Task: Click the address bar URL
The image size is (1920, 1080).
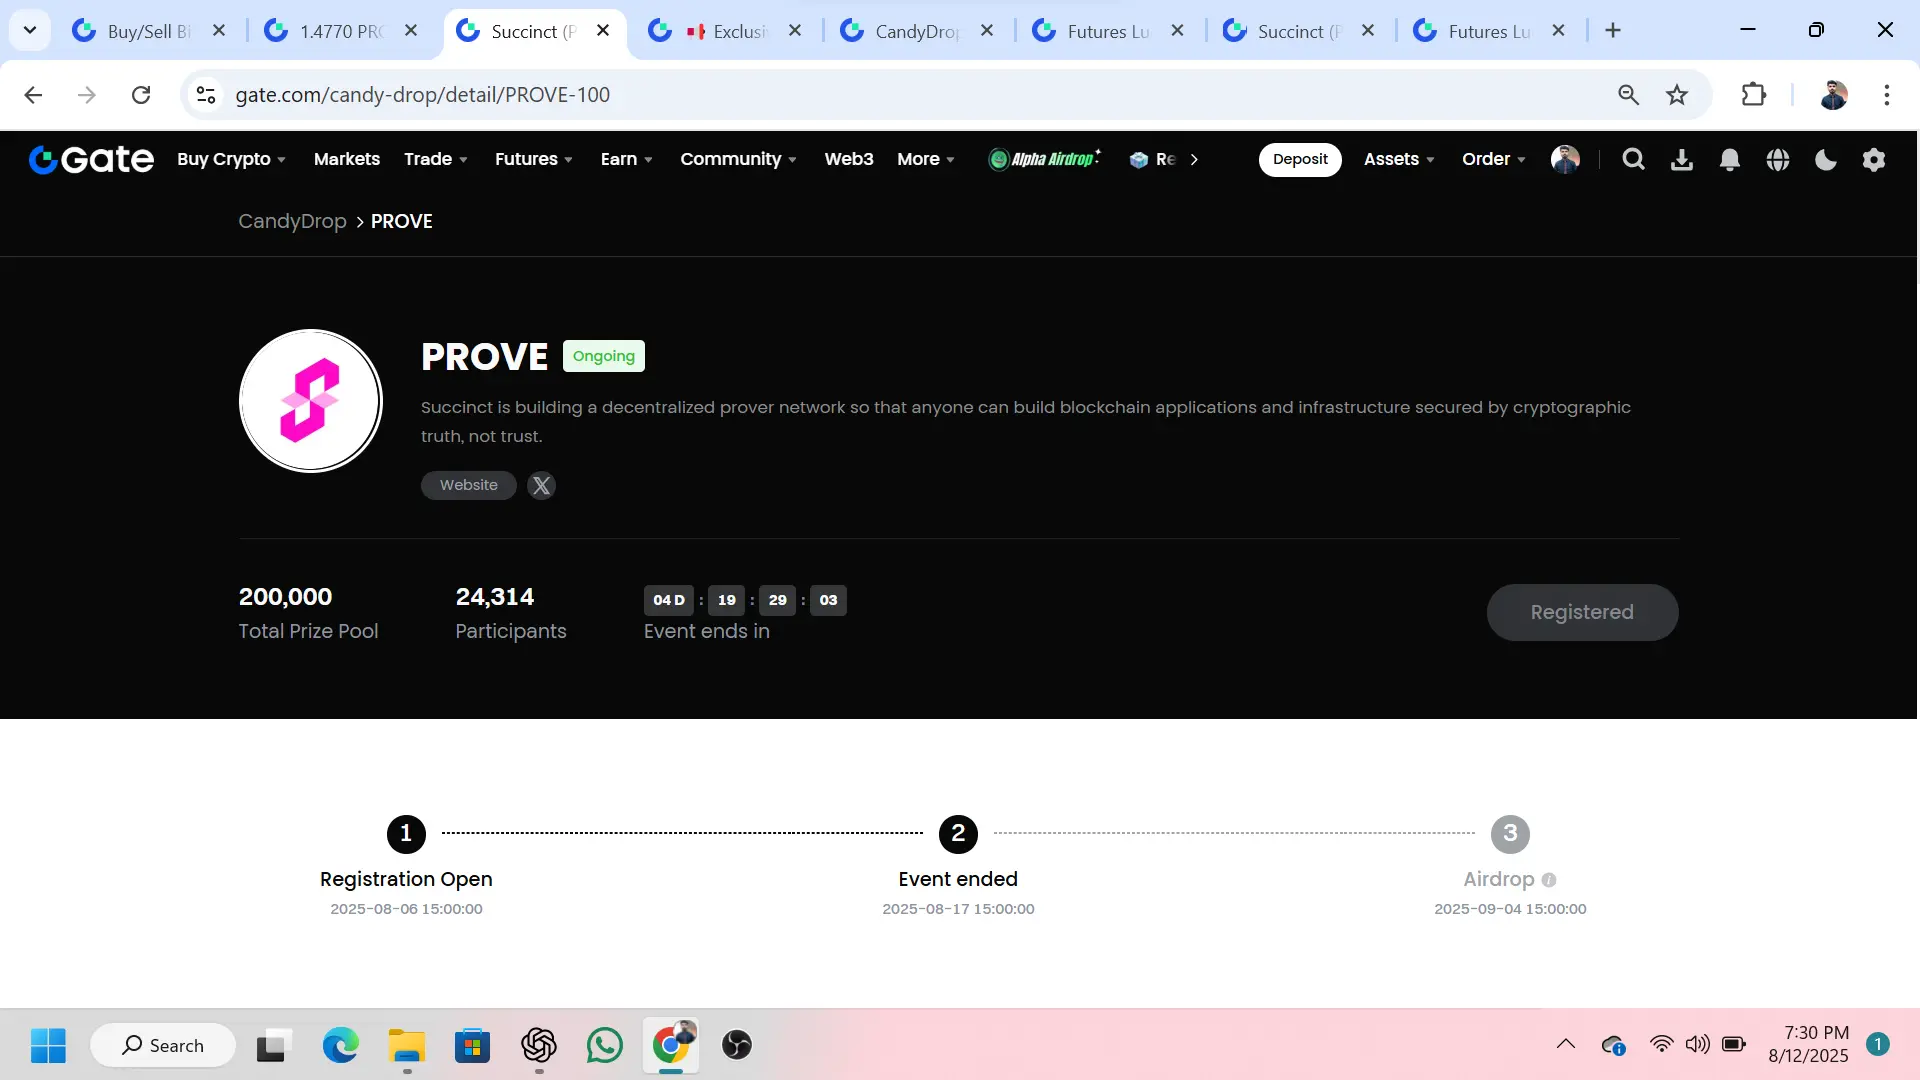Action: tap(422, 95)
